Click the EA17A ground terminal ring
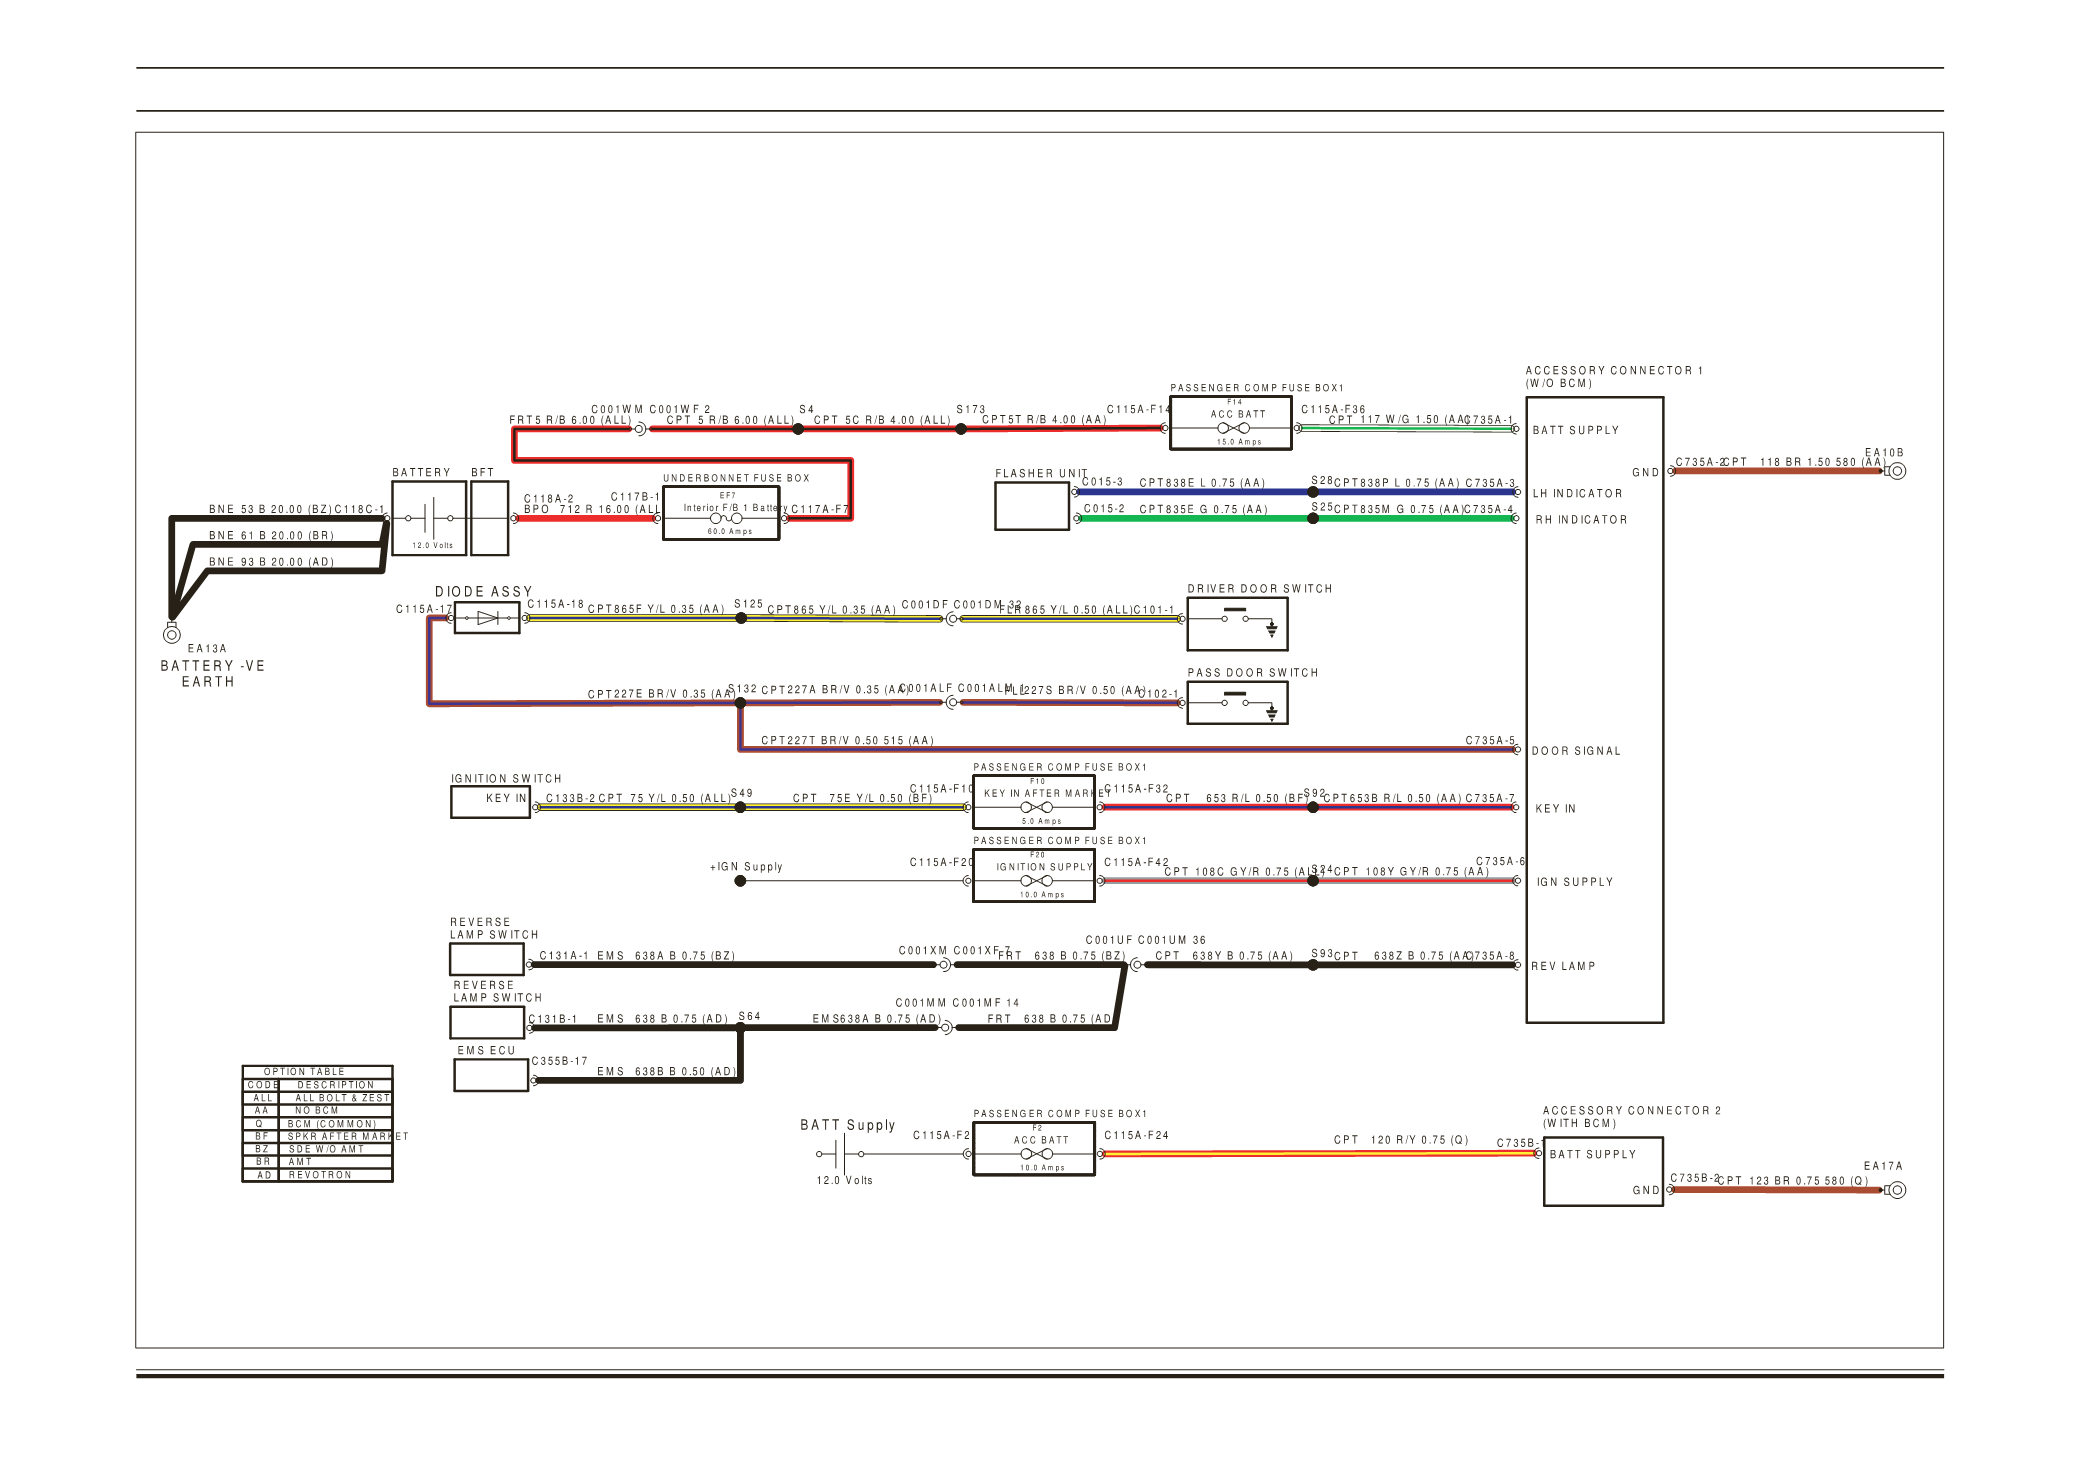2080x1471 pixels. pyautogui.click(x=1896, y=1190)
